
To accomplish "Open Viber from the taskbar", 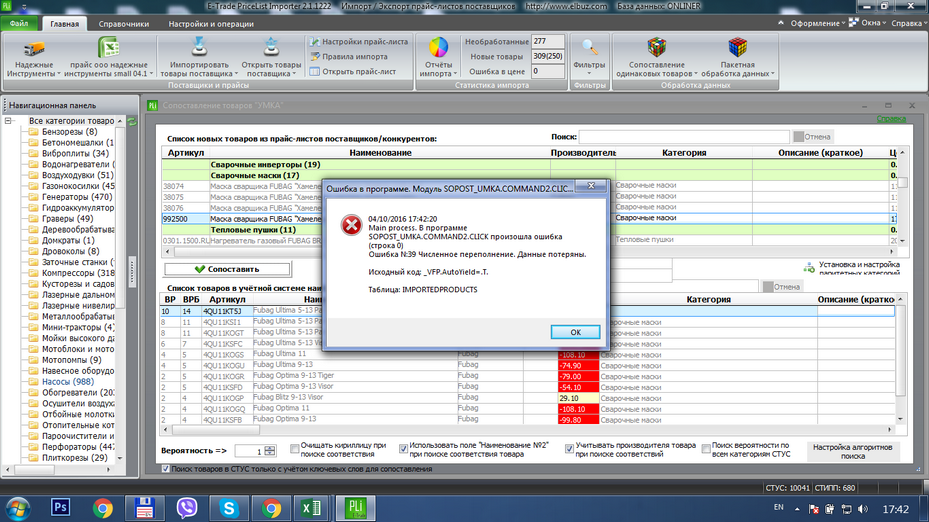I will click(x=187, y=508).
